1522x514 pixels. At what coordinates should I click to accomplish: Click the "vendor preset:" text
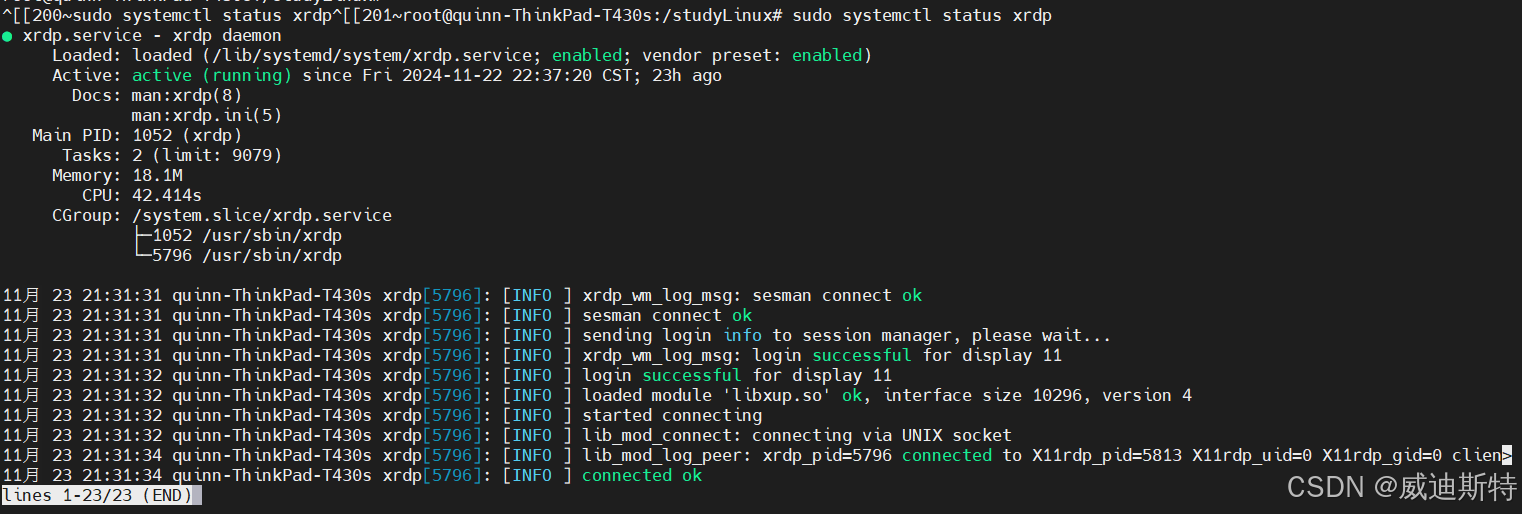point(712,56)
